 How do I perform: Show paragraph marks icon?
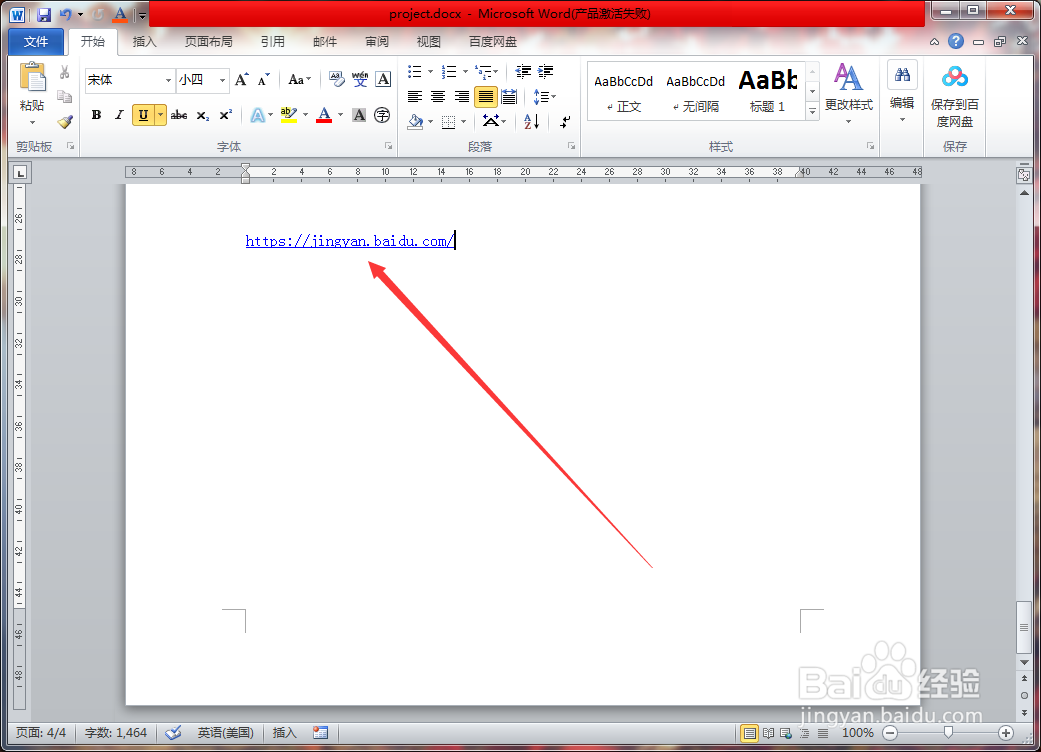pos(565,121)
